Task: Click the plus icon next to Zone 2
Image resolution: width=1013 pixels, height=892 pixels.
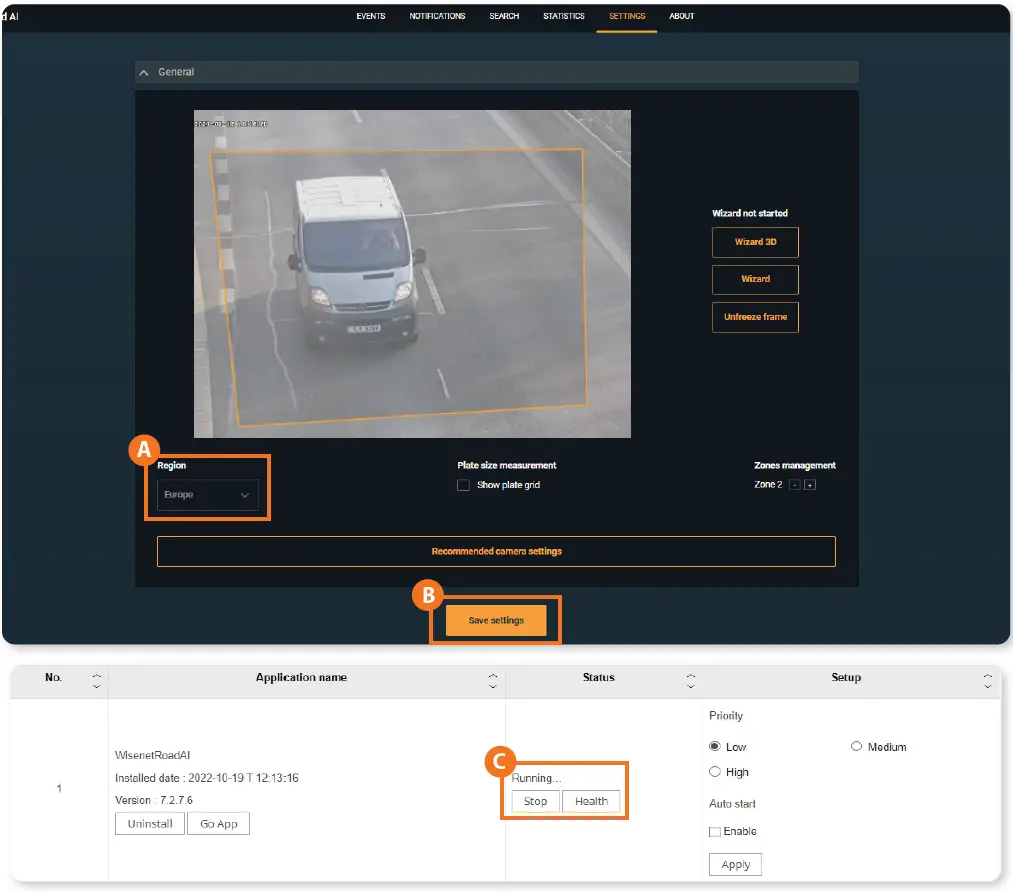Action: (810, 485)
